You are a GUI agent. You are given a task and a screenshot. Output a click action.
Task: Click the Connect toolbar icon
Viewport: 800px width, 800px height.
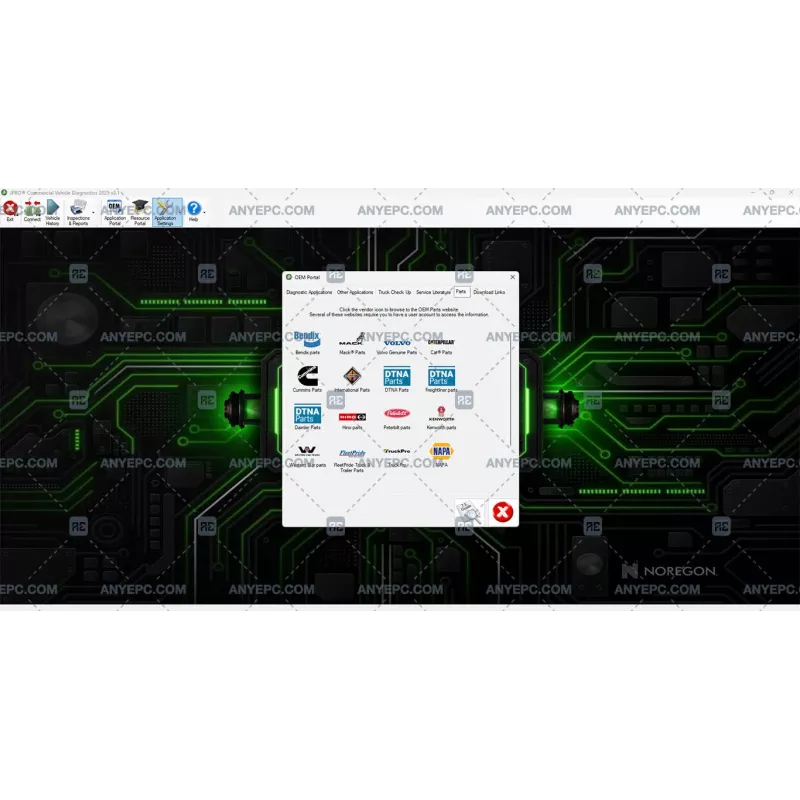[x=31, y=209]
